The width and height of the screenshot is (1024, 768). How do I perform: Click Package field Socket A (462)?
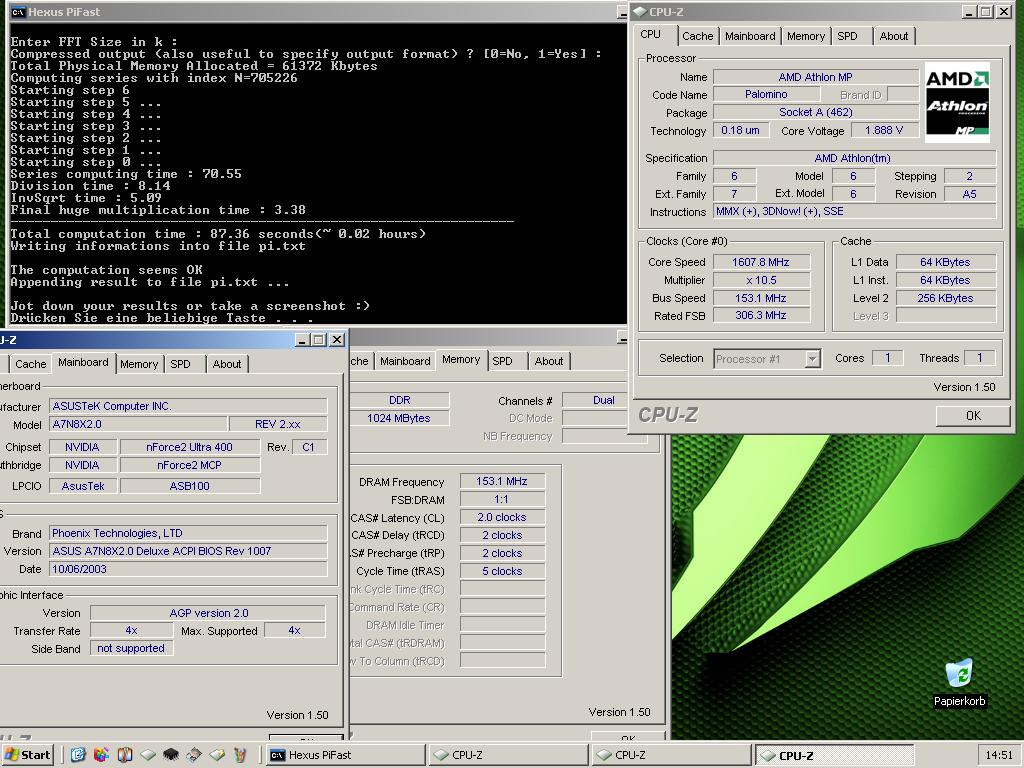pos(815,112)
